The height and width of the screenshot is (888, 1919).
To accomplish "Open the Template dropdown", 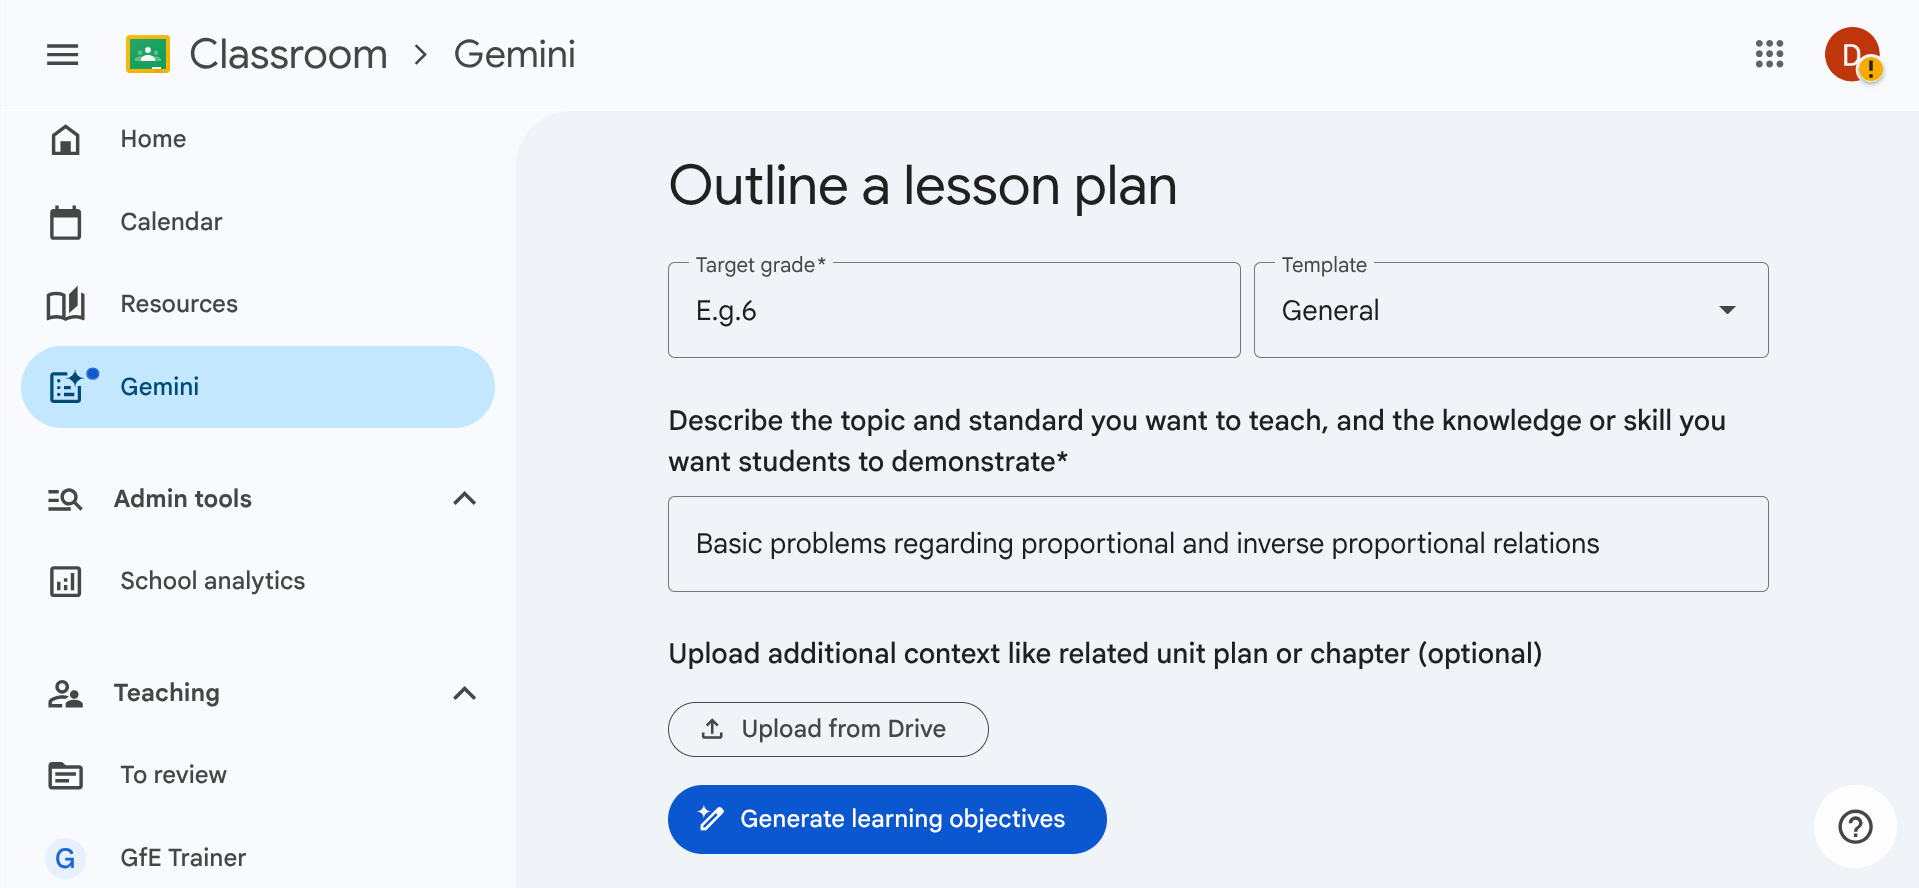I will [1510, 311].
